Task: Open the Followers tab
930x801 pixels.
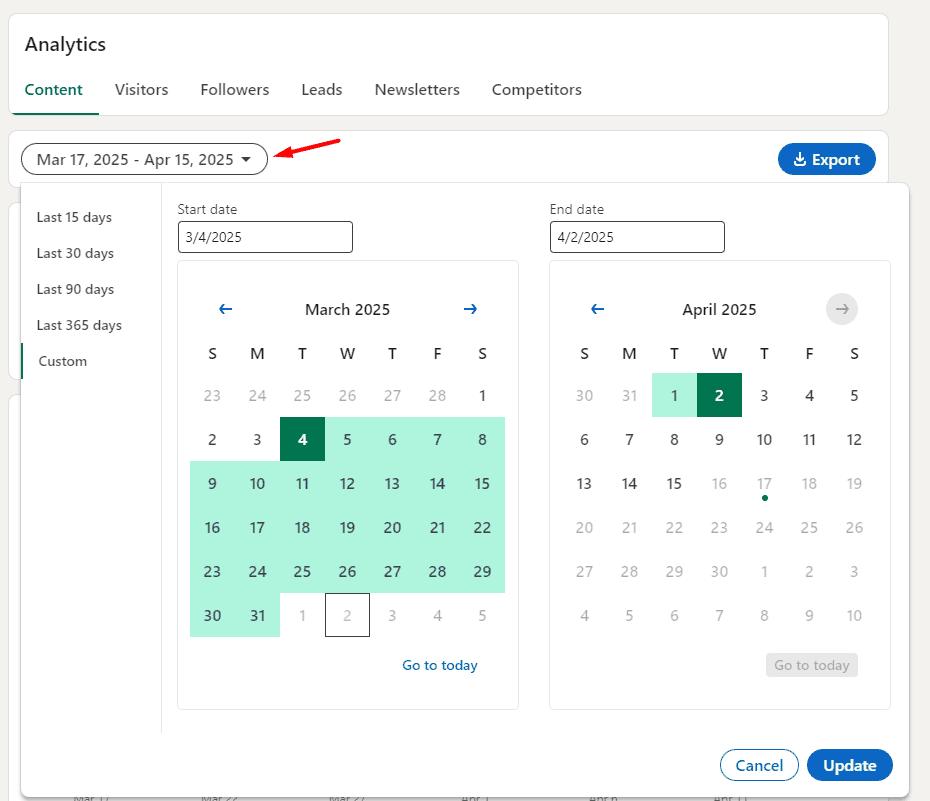Action: tap(234, 90)
